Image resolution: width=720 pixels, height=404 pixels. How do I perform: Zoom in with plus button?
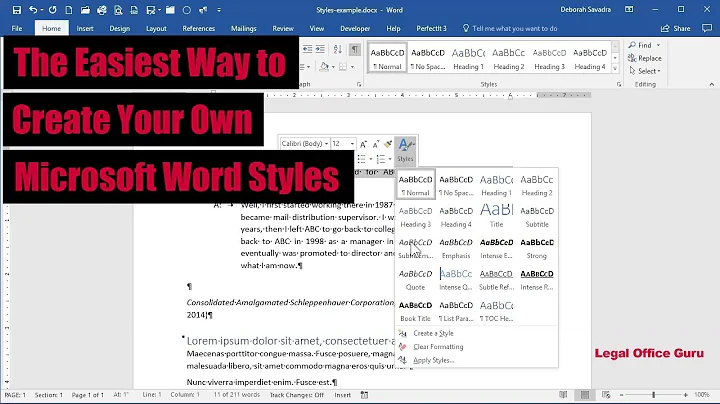point(686,395)
